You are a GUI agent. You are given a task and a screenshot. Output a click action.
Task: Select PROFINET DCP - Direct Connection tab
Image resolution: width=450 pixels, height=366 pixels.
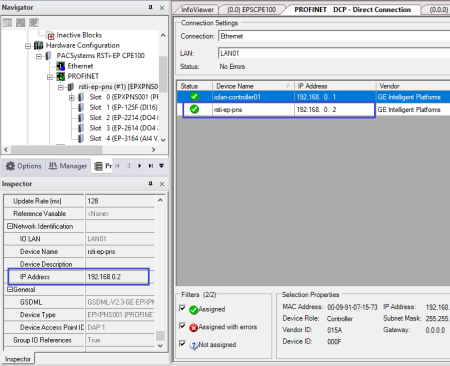click(x=352, y=10)
